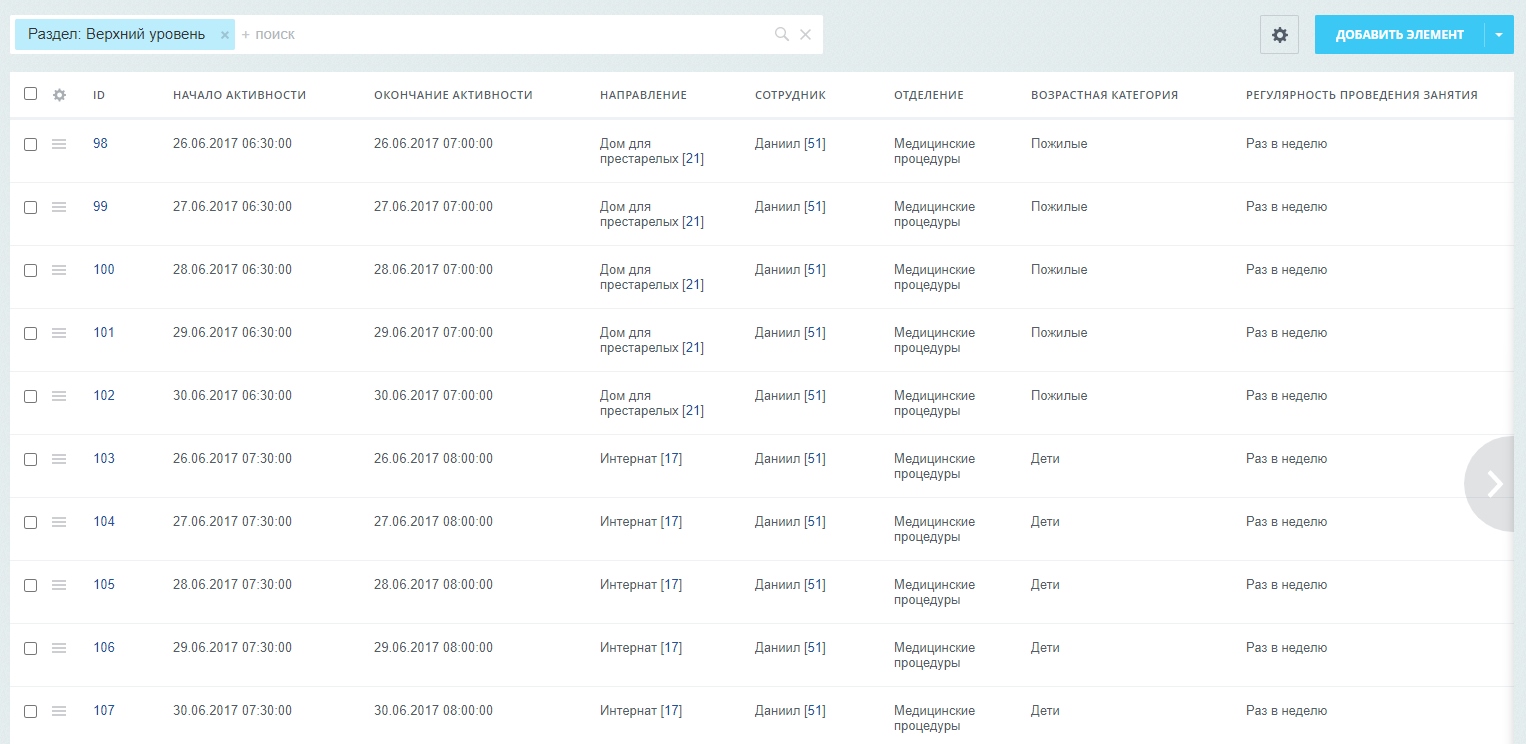Screen dimensions: 1526x744
Task: Expand dropdown arrow beside 'Добавить элемент'
Action: click(x=1499, y=35)
